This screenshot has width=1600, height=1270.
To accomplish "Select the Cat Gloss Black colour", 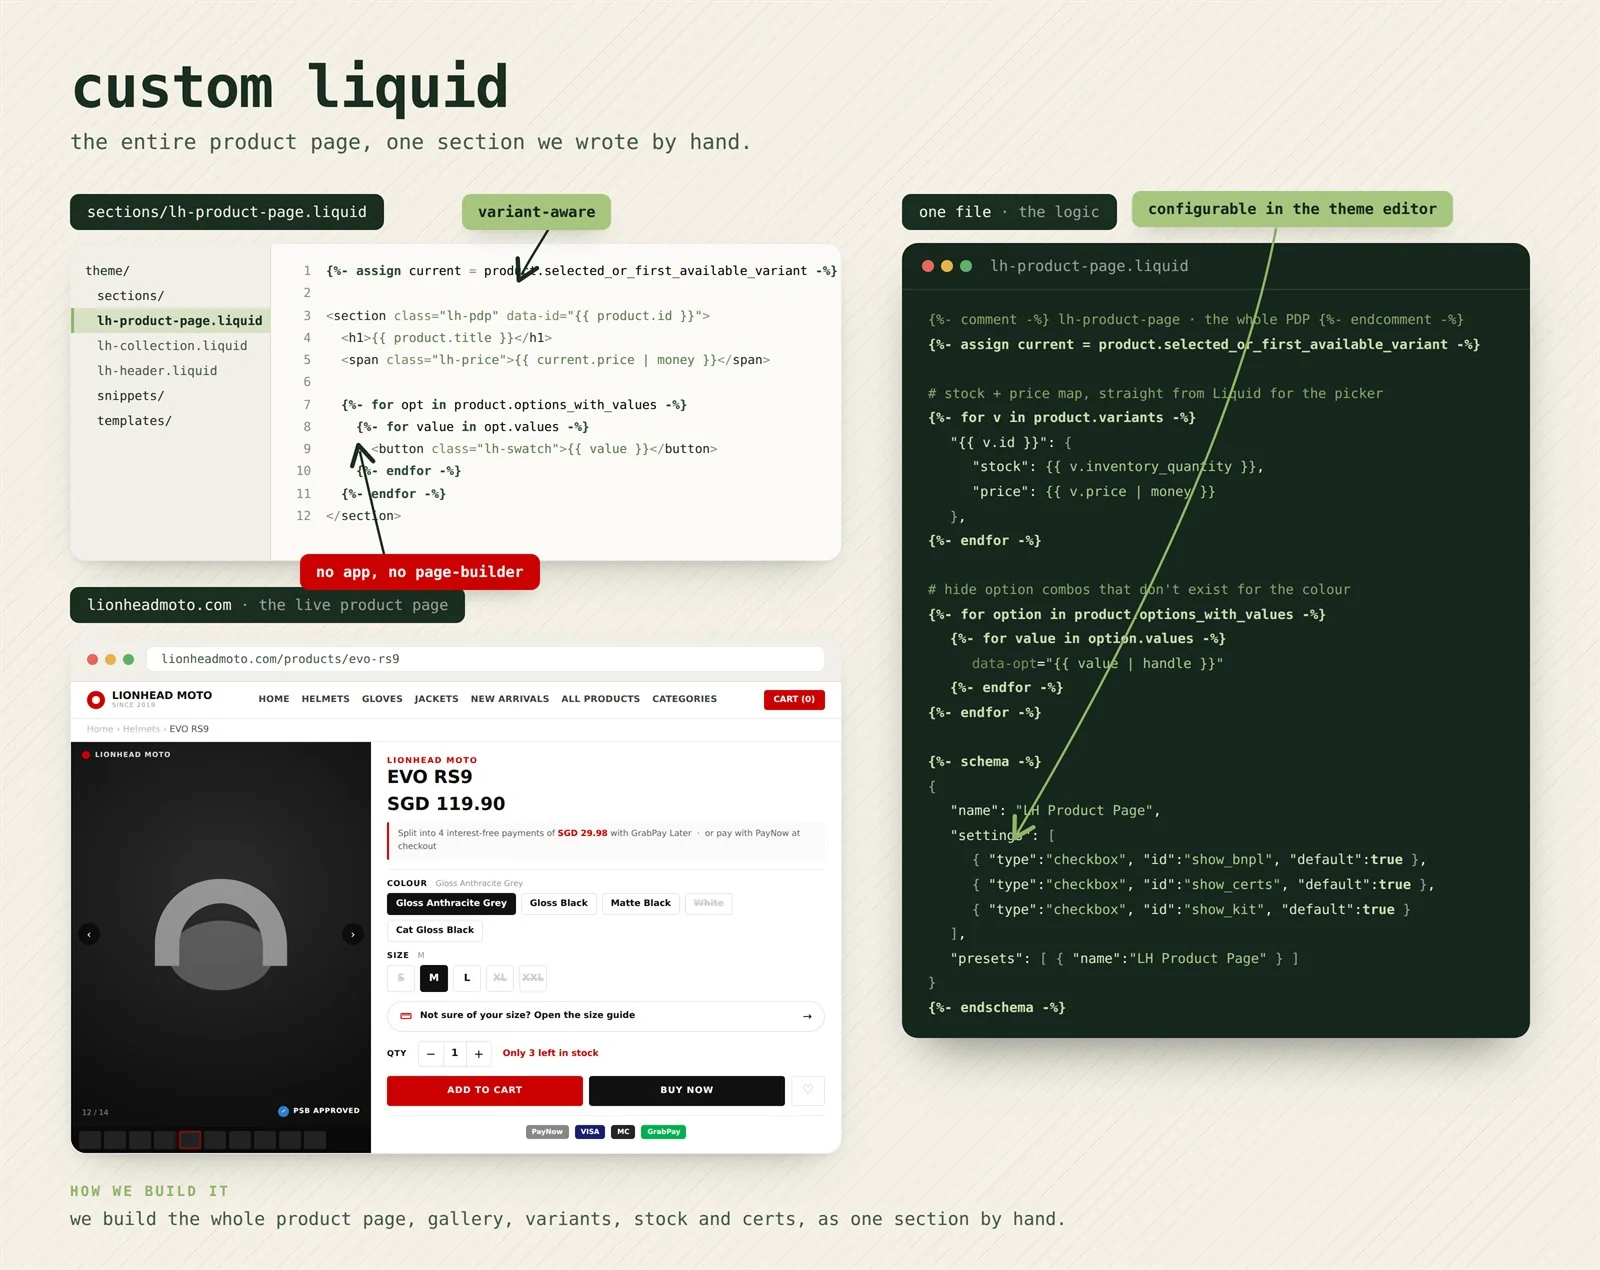I will pyautogui.click(x=435, y=930).
